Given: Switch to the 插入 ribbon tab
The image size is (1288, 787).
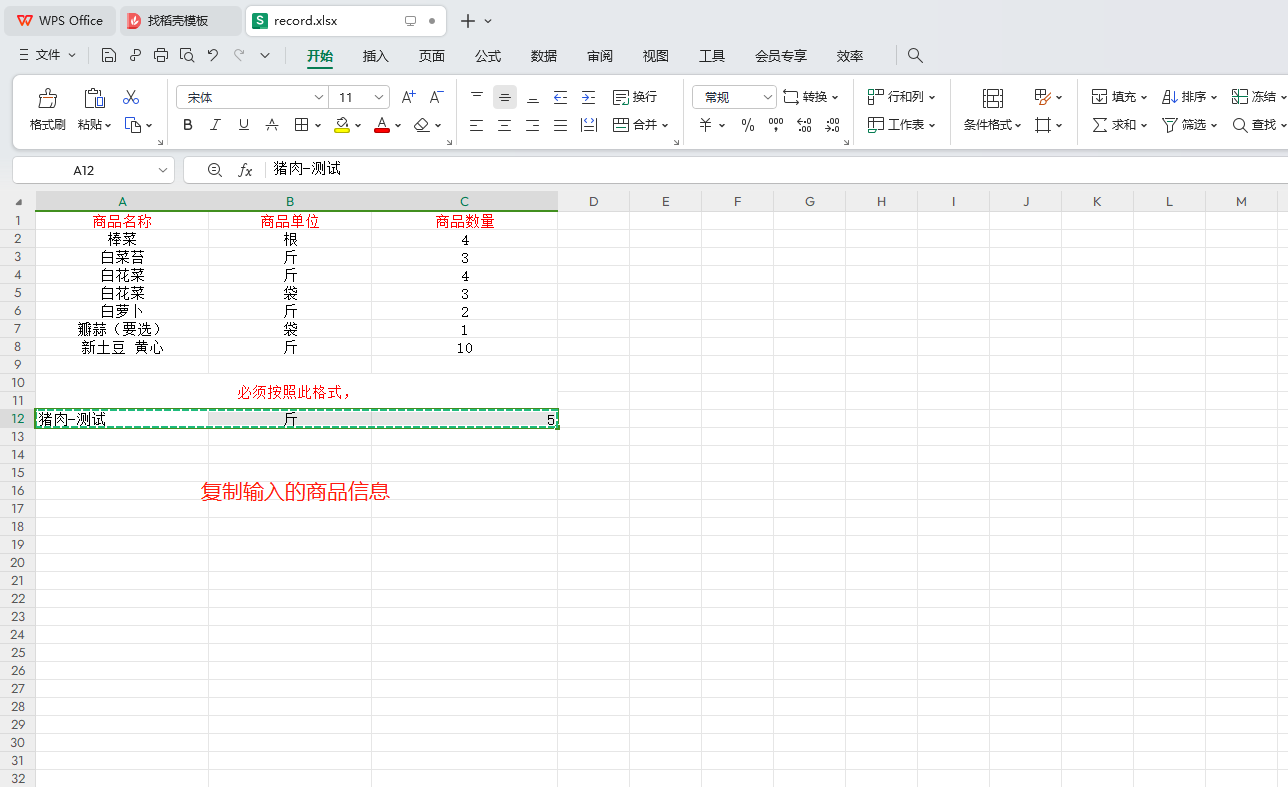Looking at the screenshot, I should [375, 56].
